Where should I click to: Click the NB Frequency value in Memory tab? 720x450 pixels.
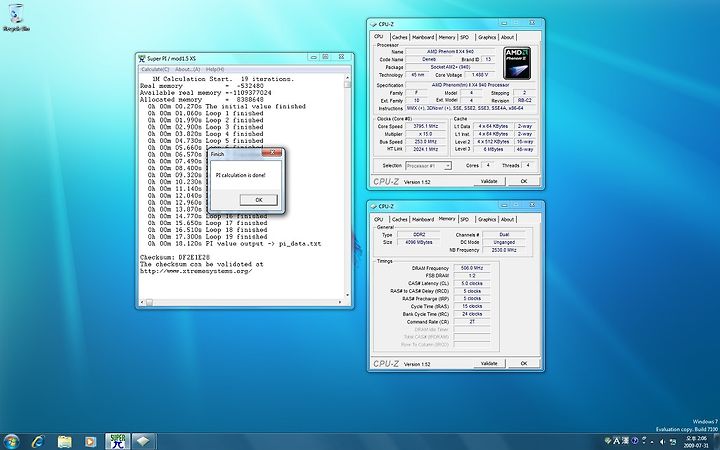(x=504, y=250)
